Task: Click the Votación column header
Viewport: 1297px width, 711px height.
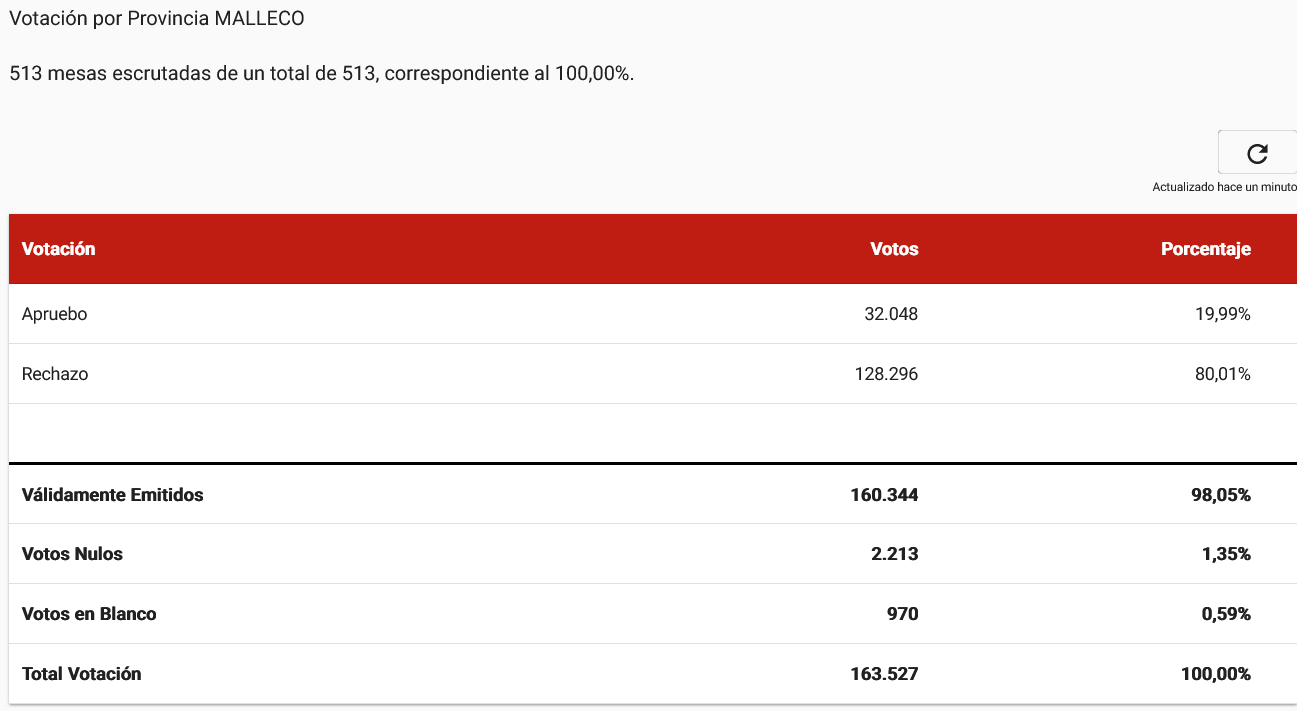Action: (x=59, y=249)
